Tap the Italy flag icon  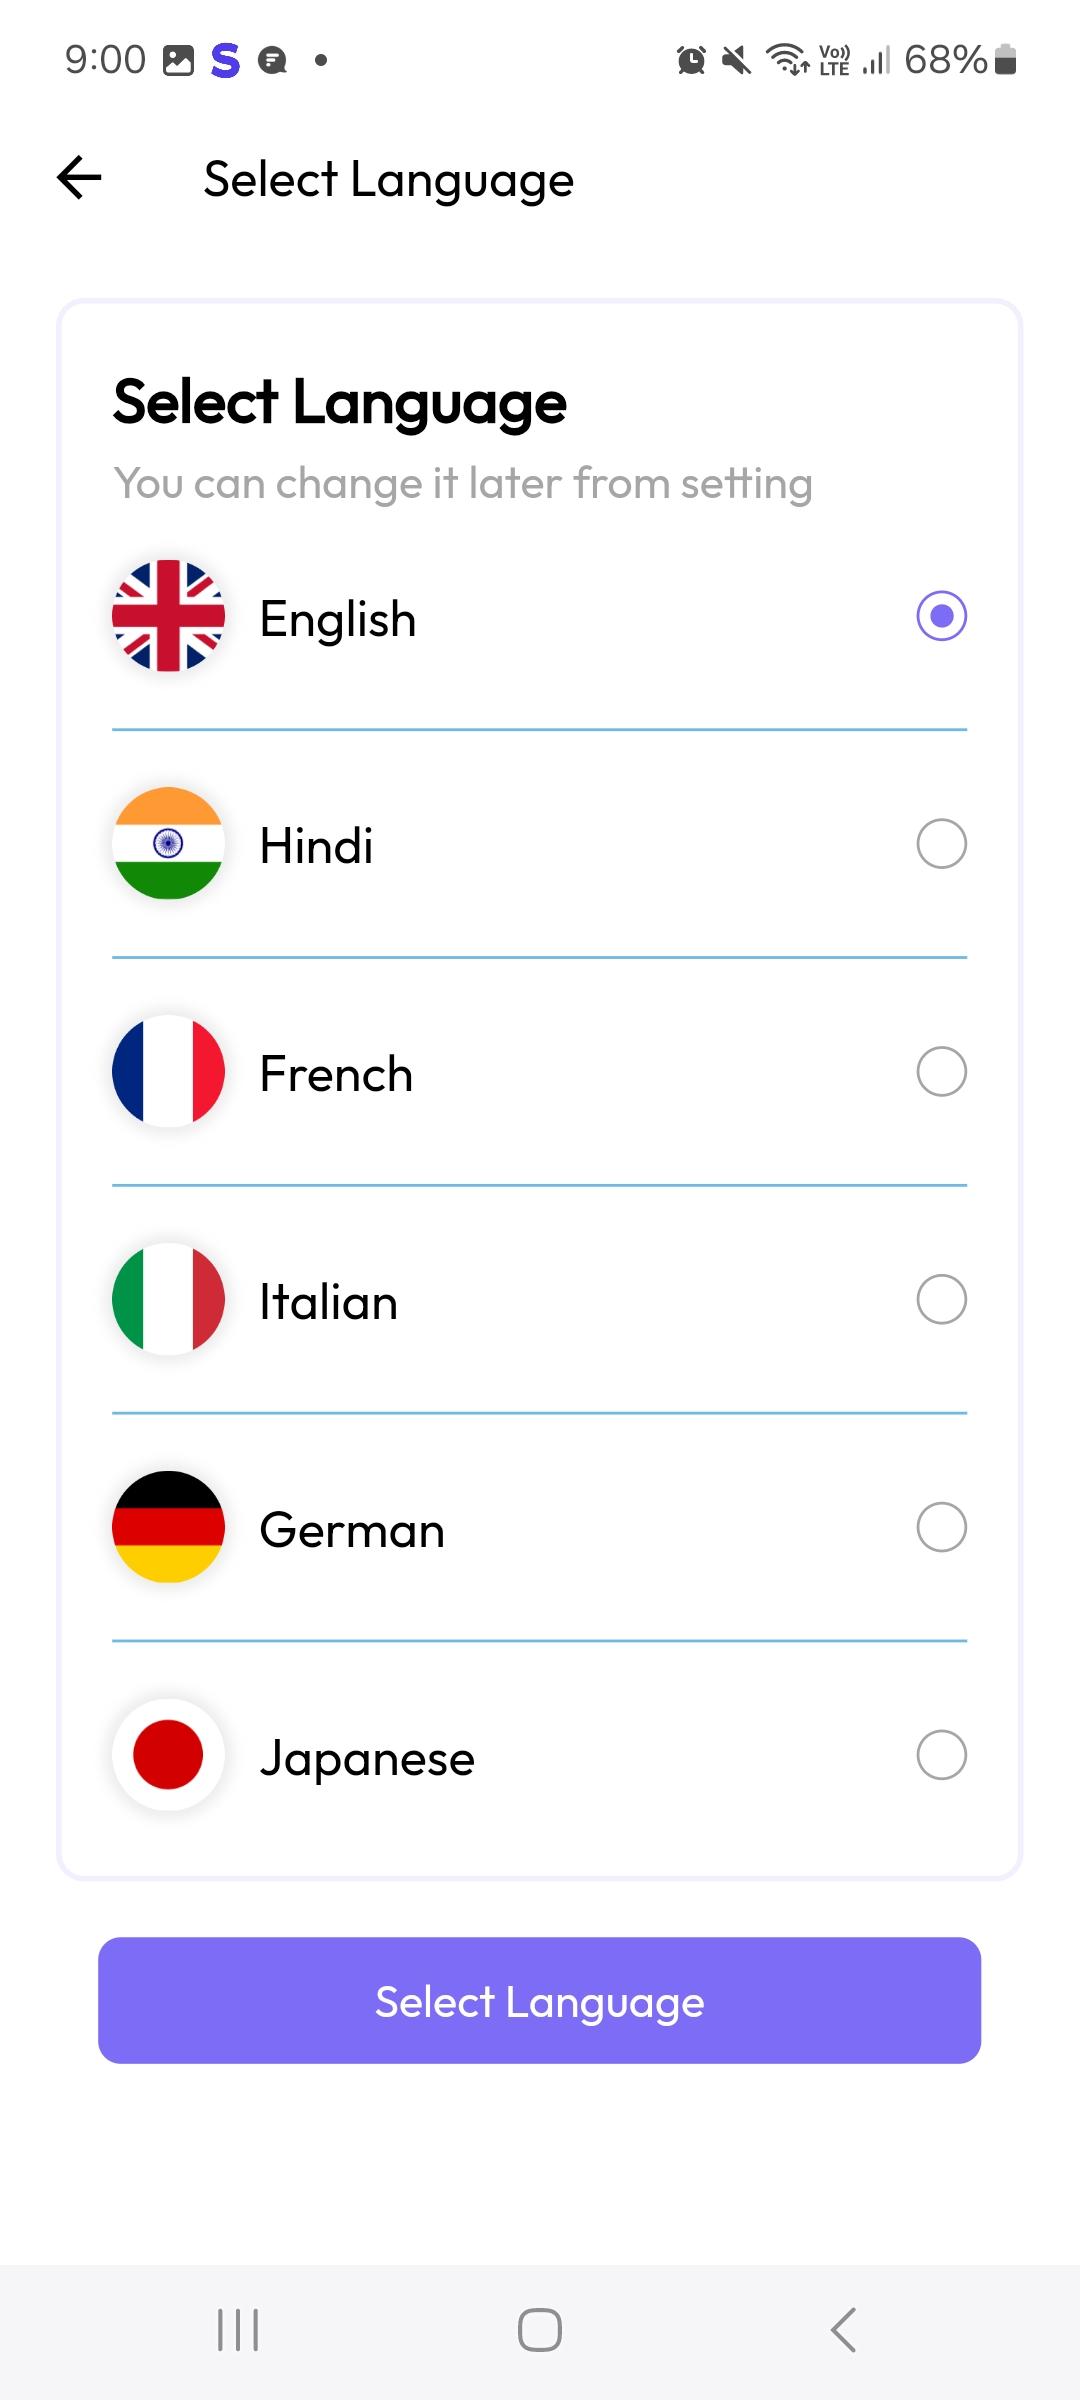click(168, 1299)
